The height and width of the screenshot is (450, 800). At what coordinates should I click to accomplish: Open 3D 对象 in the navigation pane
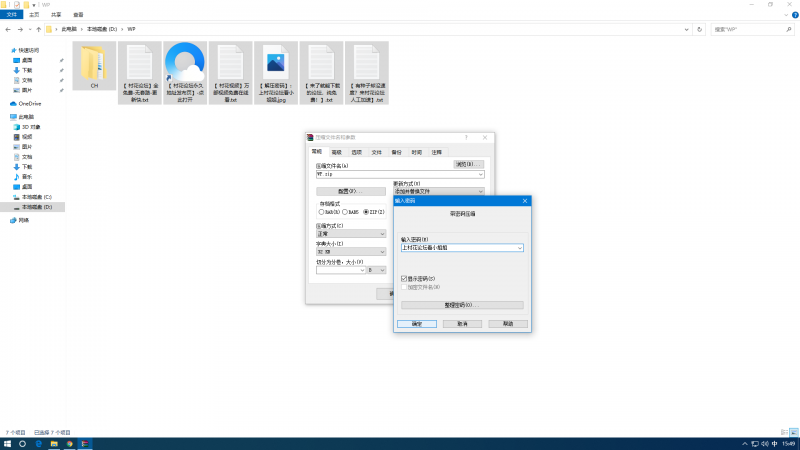pos(31,127)
